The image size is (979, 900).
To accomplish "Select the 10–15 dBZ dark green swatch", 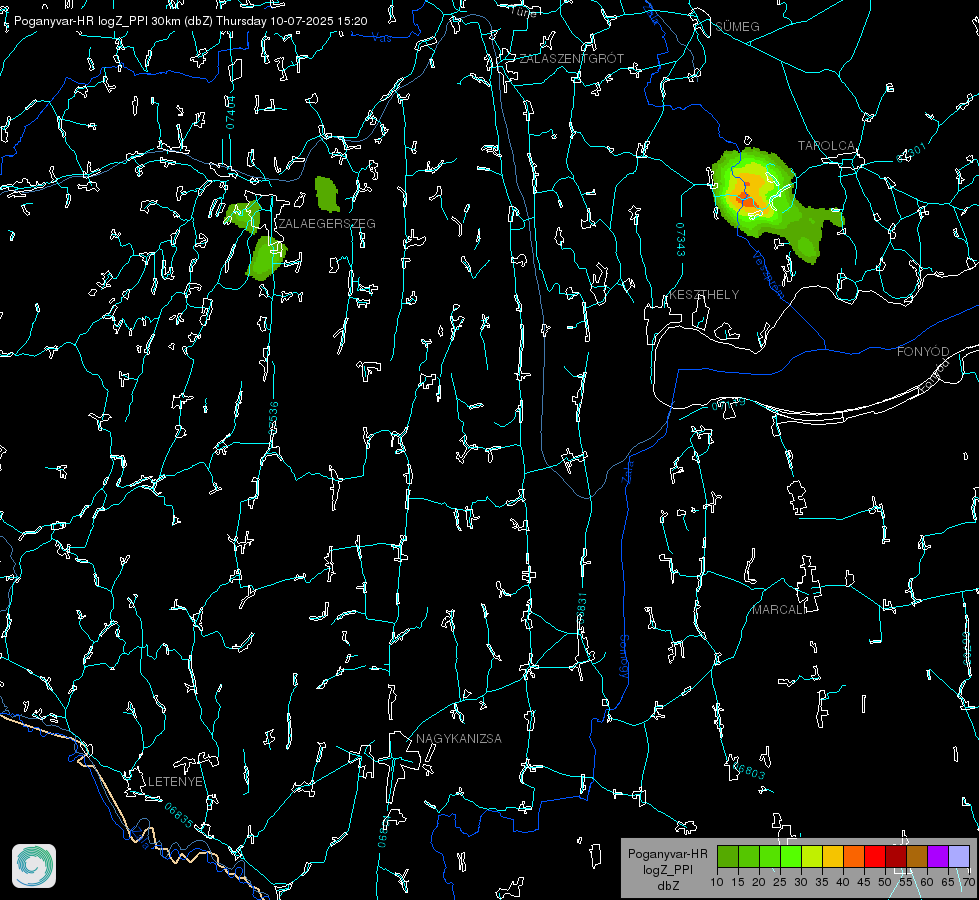I will [728, 856].
